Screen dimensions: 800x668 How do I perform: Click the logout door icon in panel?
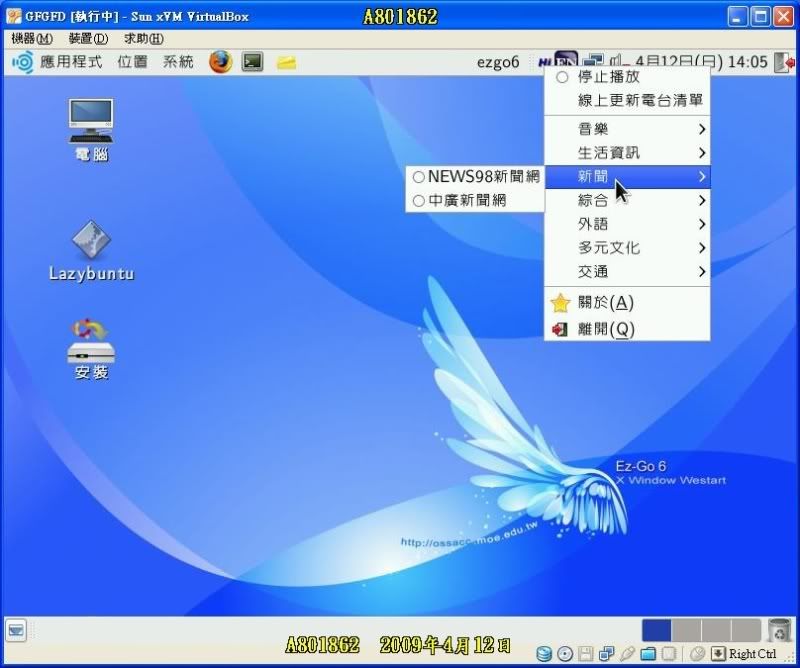coord(785,62)
